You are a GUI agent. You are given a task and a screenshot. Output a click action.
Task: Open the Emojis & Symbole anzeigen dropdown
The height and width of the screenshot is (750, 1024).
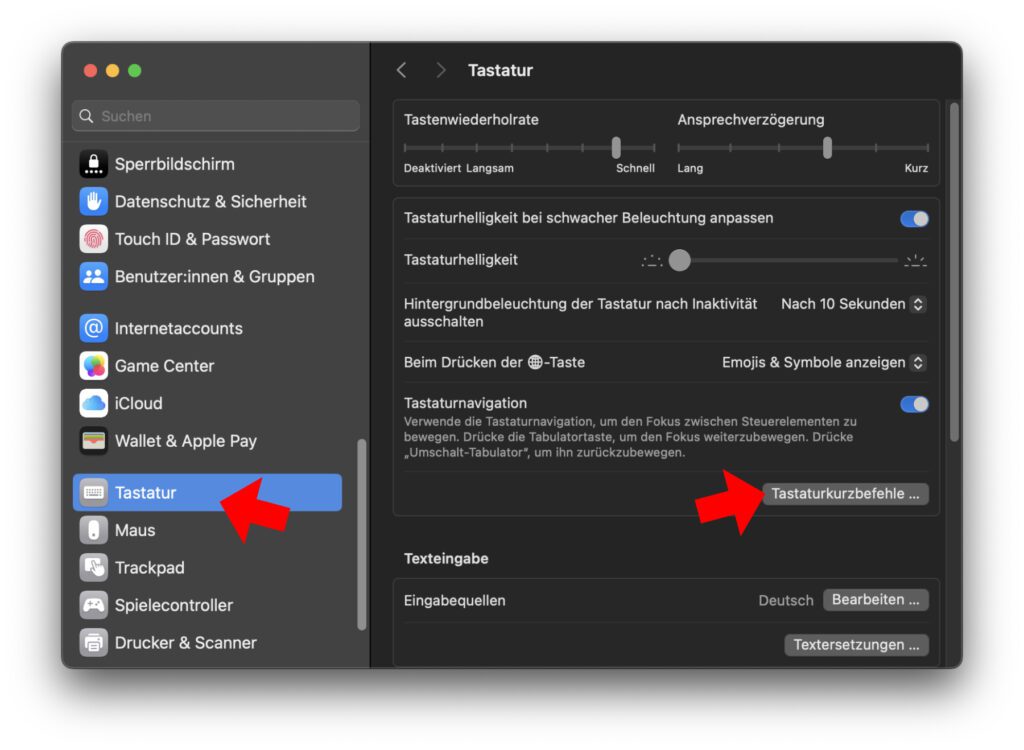822,362
